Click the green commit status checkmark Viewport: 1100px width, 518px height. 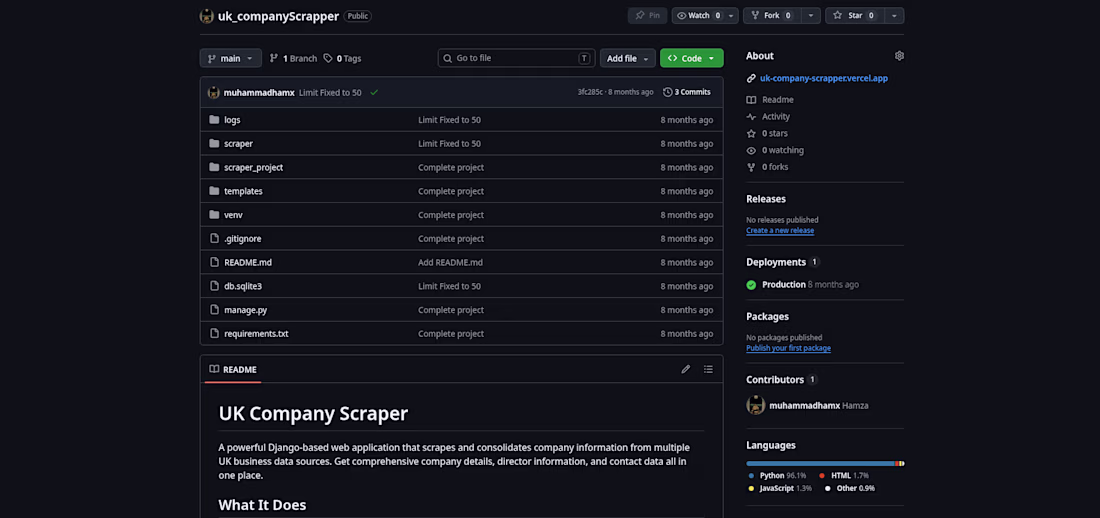[374, 92]
